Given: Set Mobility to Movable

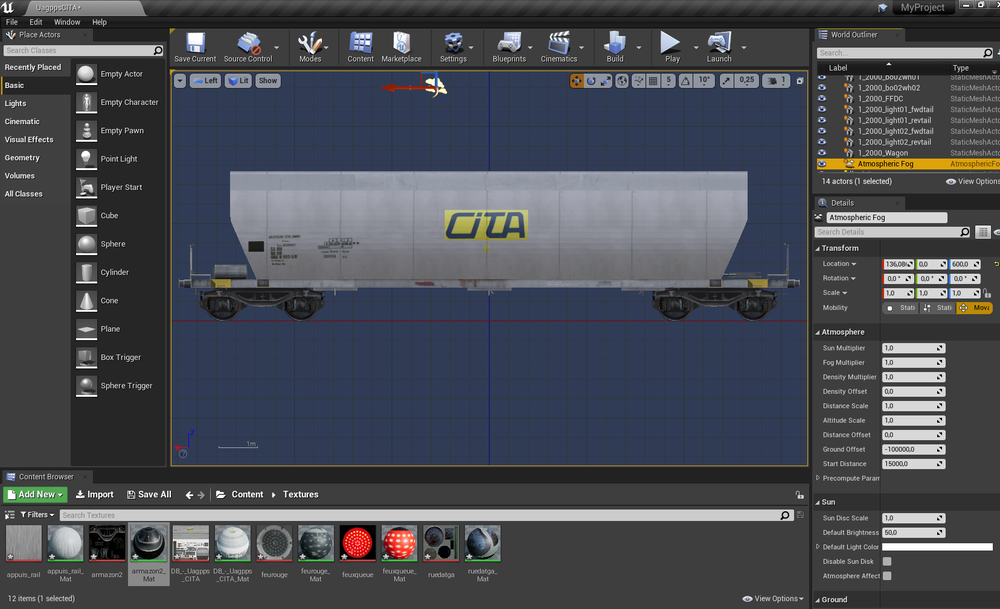Looking at the screenshot, I should 974,308.
